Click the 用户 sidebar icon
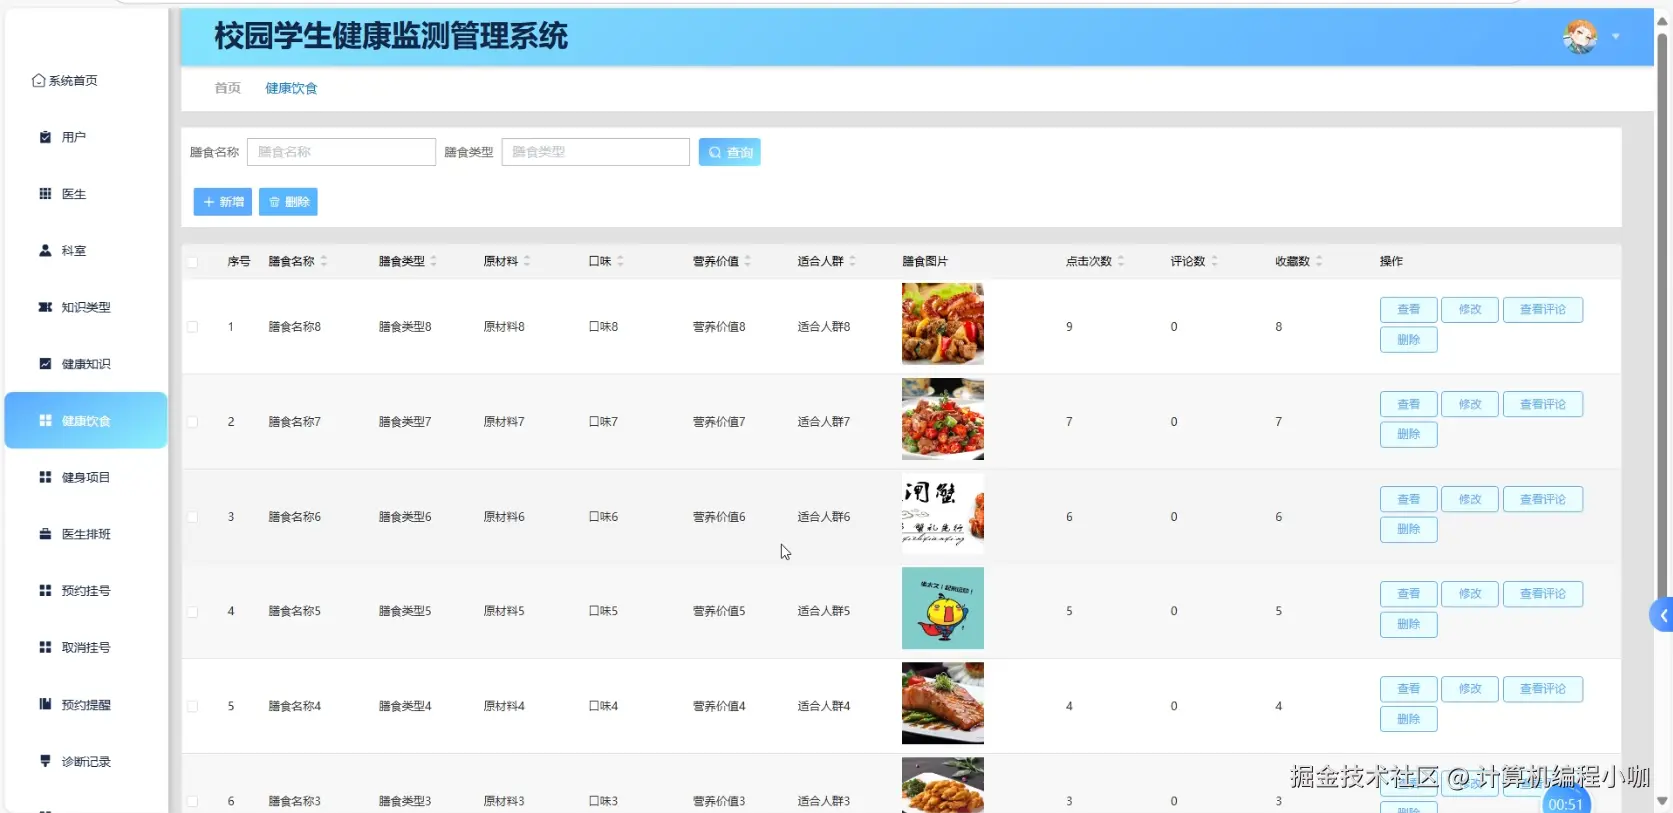Viewport: 1673px width, 813px height. point(45,137)
